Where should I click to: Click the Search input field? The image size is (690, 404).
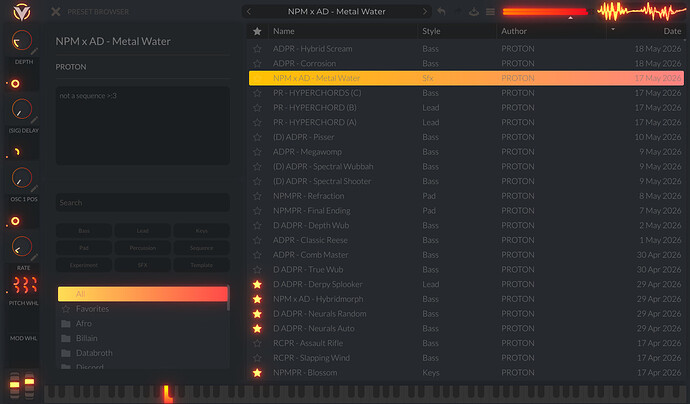143,203
